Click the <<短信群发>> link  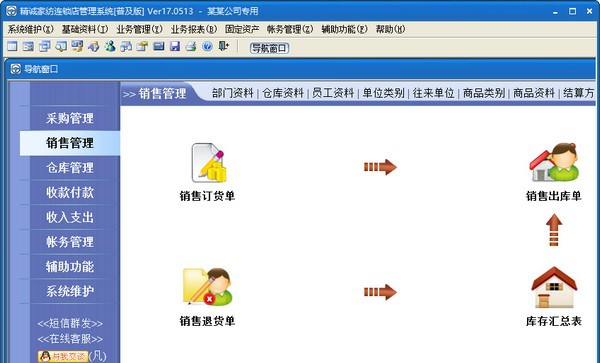click(70, 324)
